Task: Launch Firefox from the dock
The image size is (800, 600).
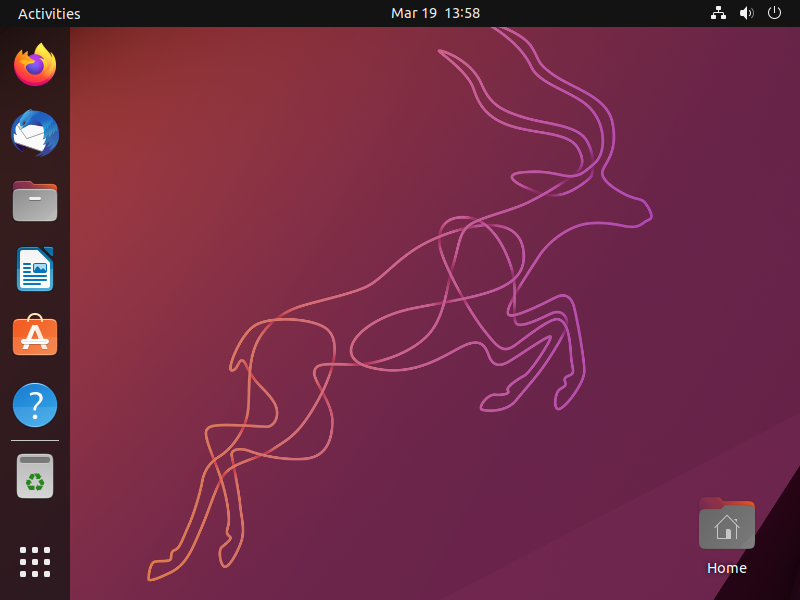Action: (35, 65)
